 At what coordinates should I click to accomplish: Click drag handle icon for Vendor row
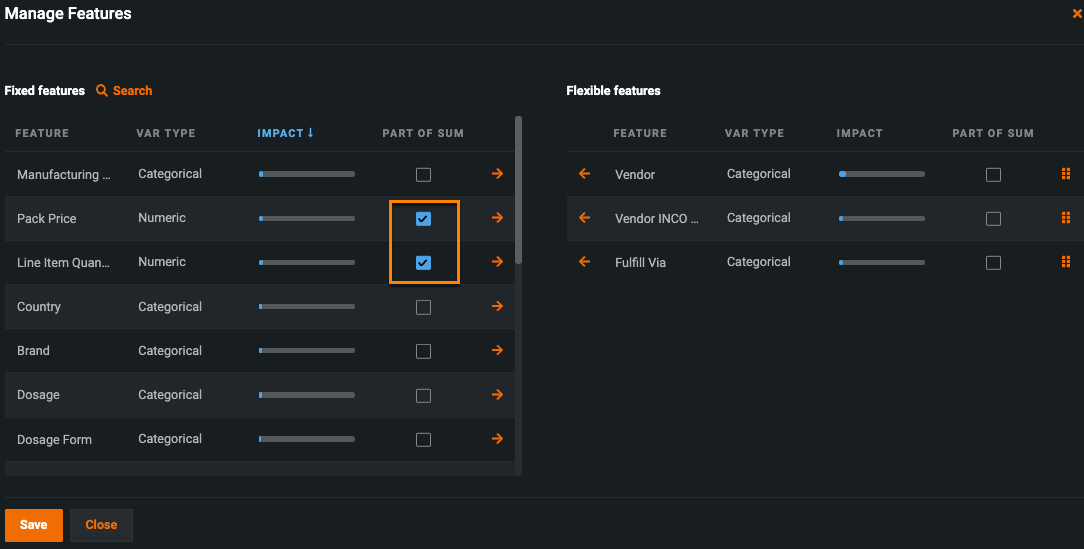1065,174
